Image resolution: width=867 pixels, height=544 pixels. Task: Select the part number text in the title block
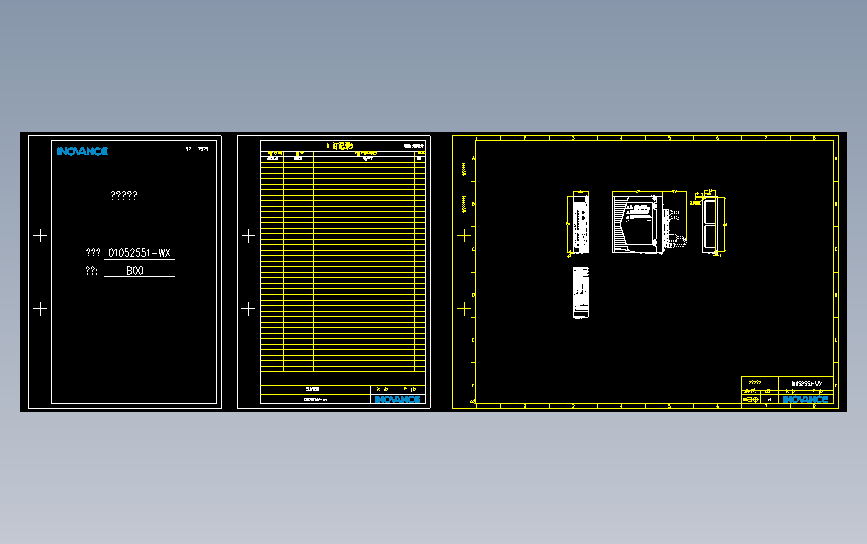click(x=806, y=383)
